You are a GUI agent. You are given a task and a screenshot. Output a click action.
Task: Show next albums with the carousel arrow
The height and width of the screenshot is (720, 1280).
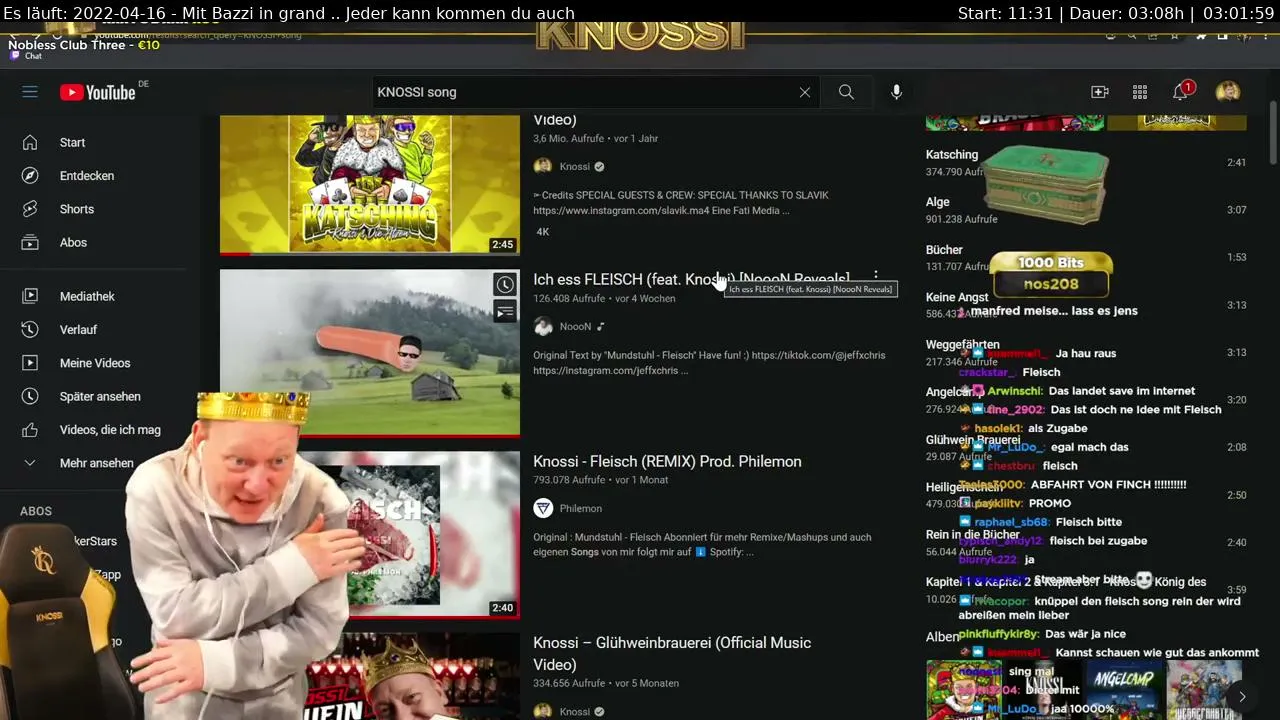(x=1242, y=697)
